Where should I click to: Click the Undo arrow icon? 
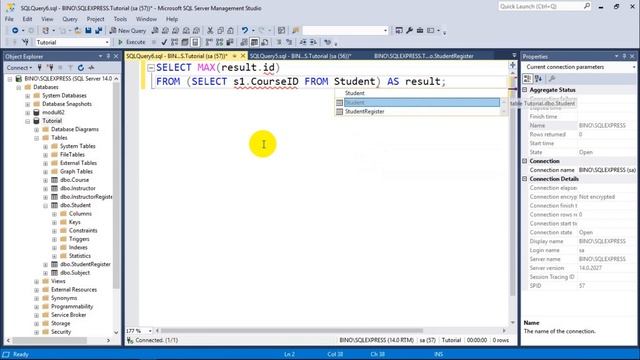244,31
